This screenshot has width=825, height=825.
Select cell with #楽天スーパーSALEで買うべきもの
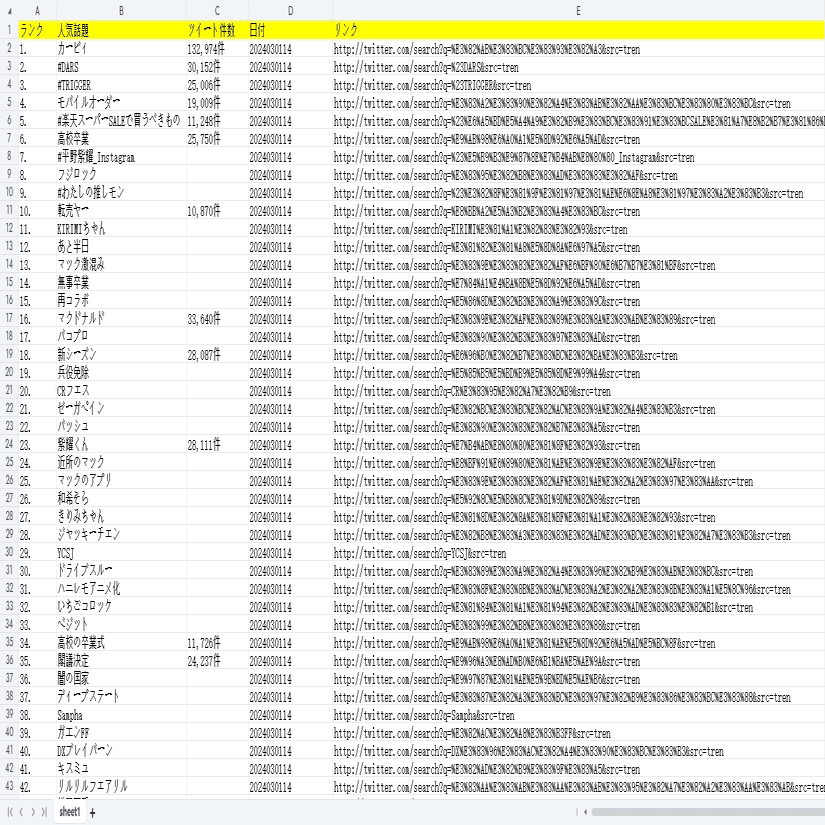coord(121,120)
